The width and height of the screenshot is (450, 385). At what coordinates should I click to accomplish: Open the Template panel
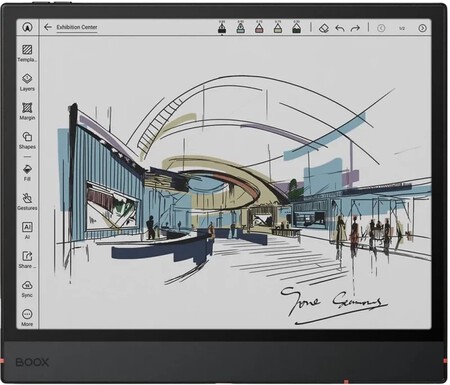(x=27, y=53)
